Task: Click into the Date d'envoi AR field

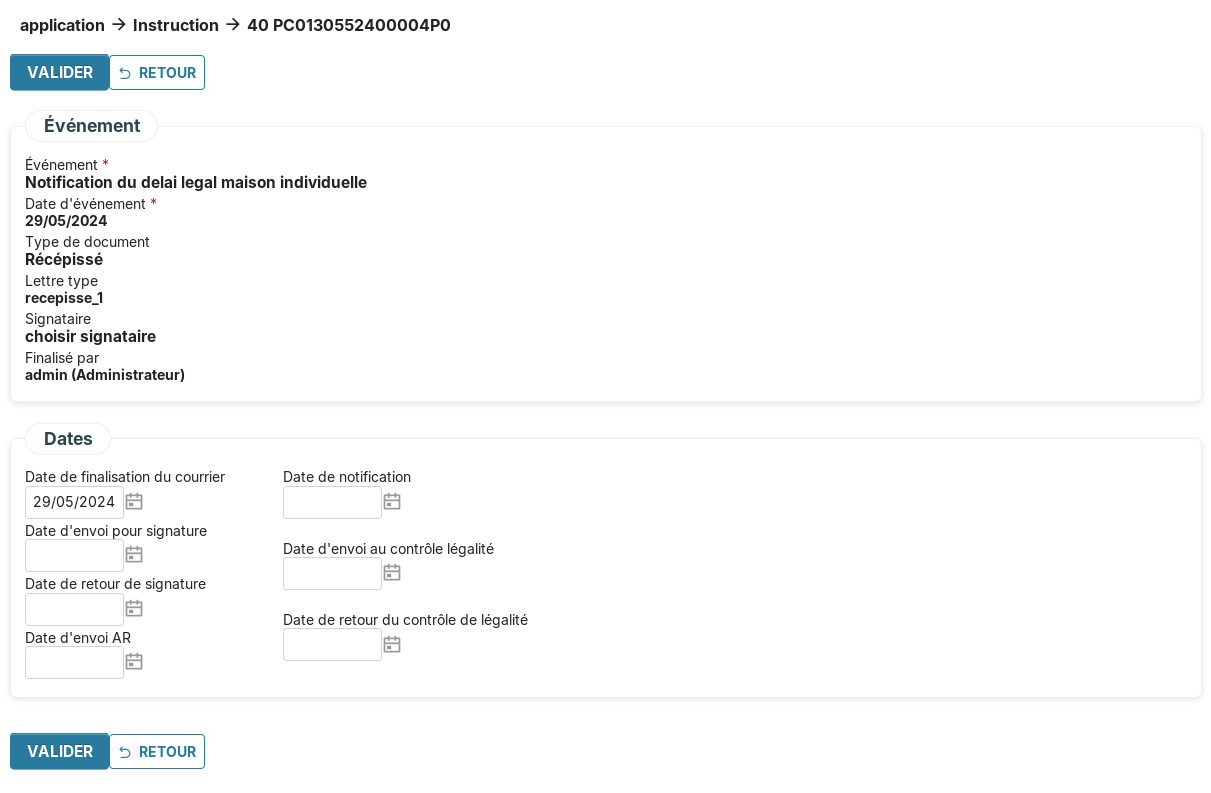Action: pyautogui.click(x=74, y=662)
